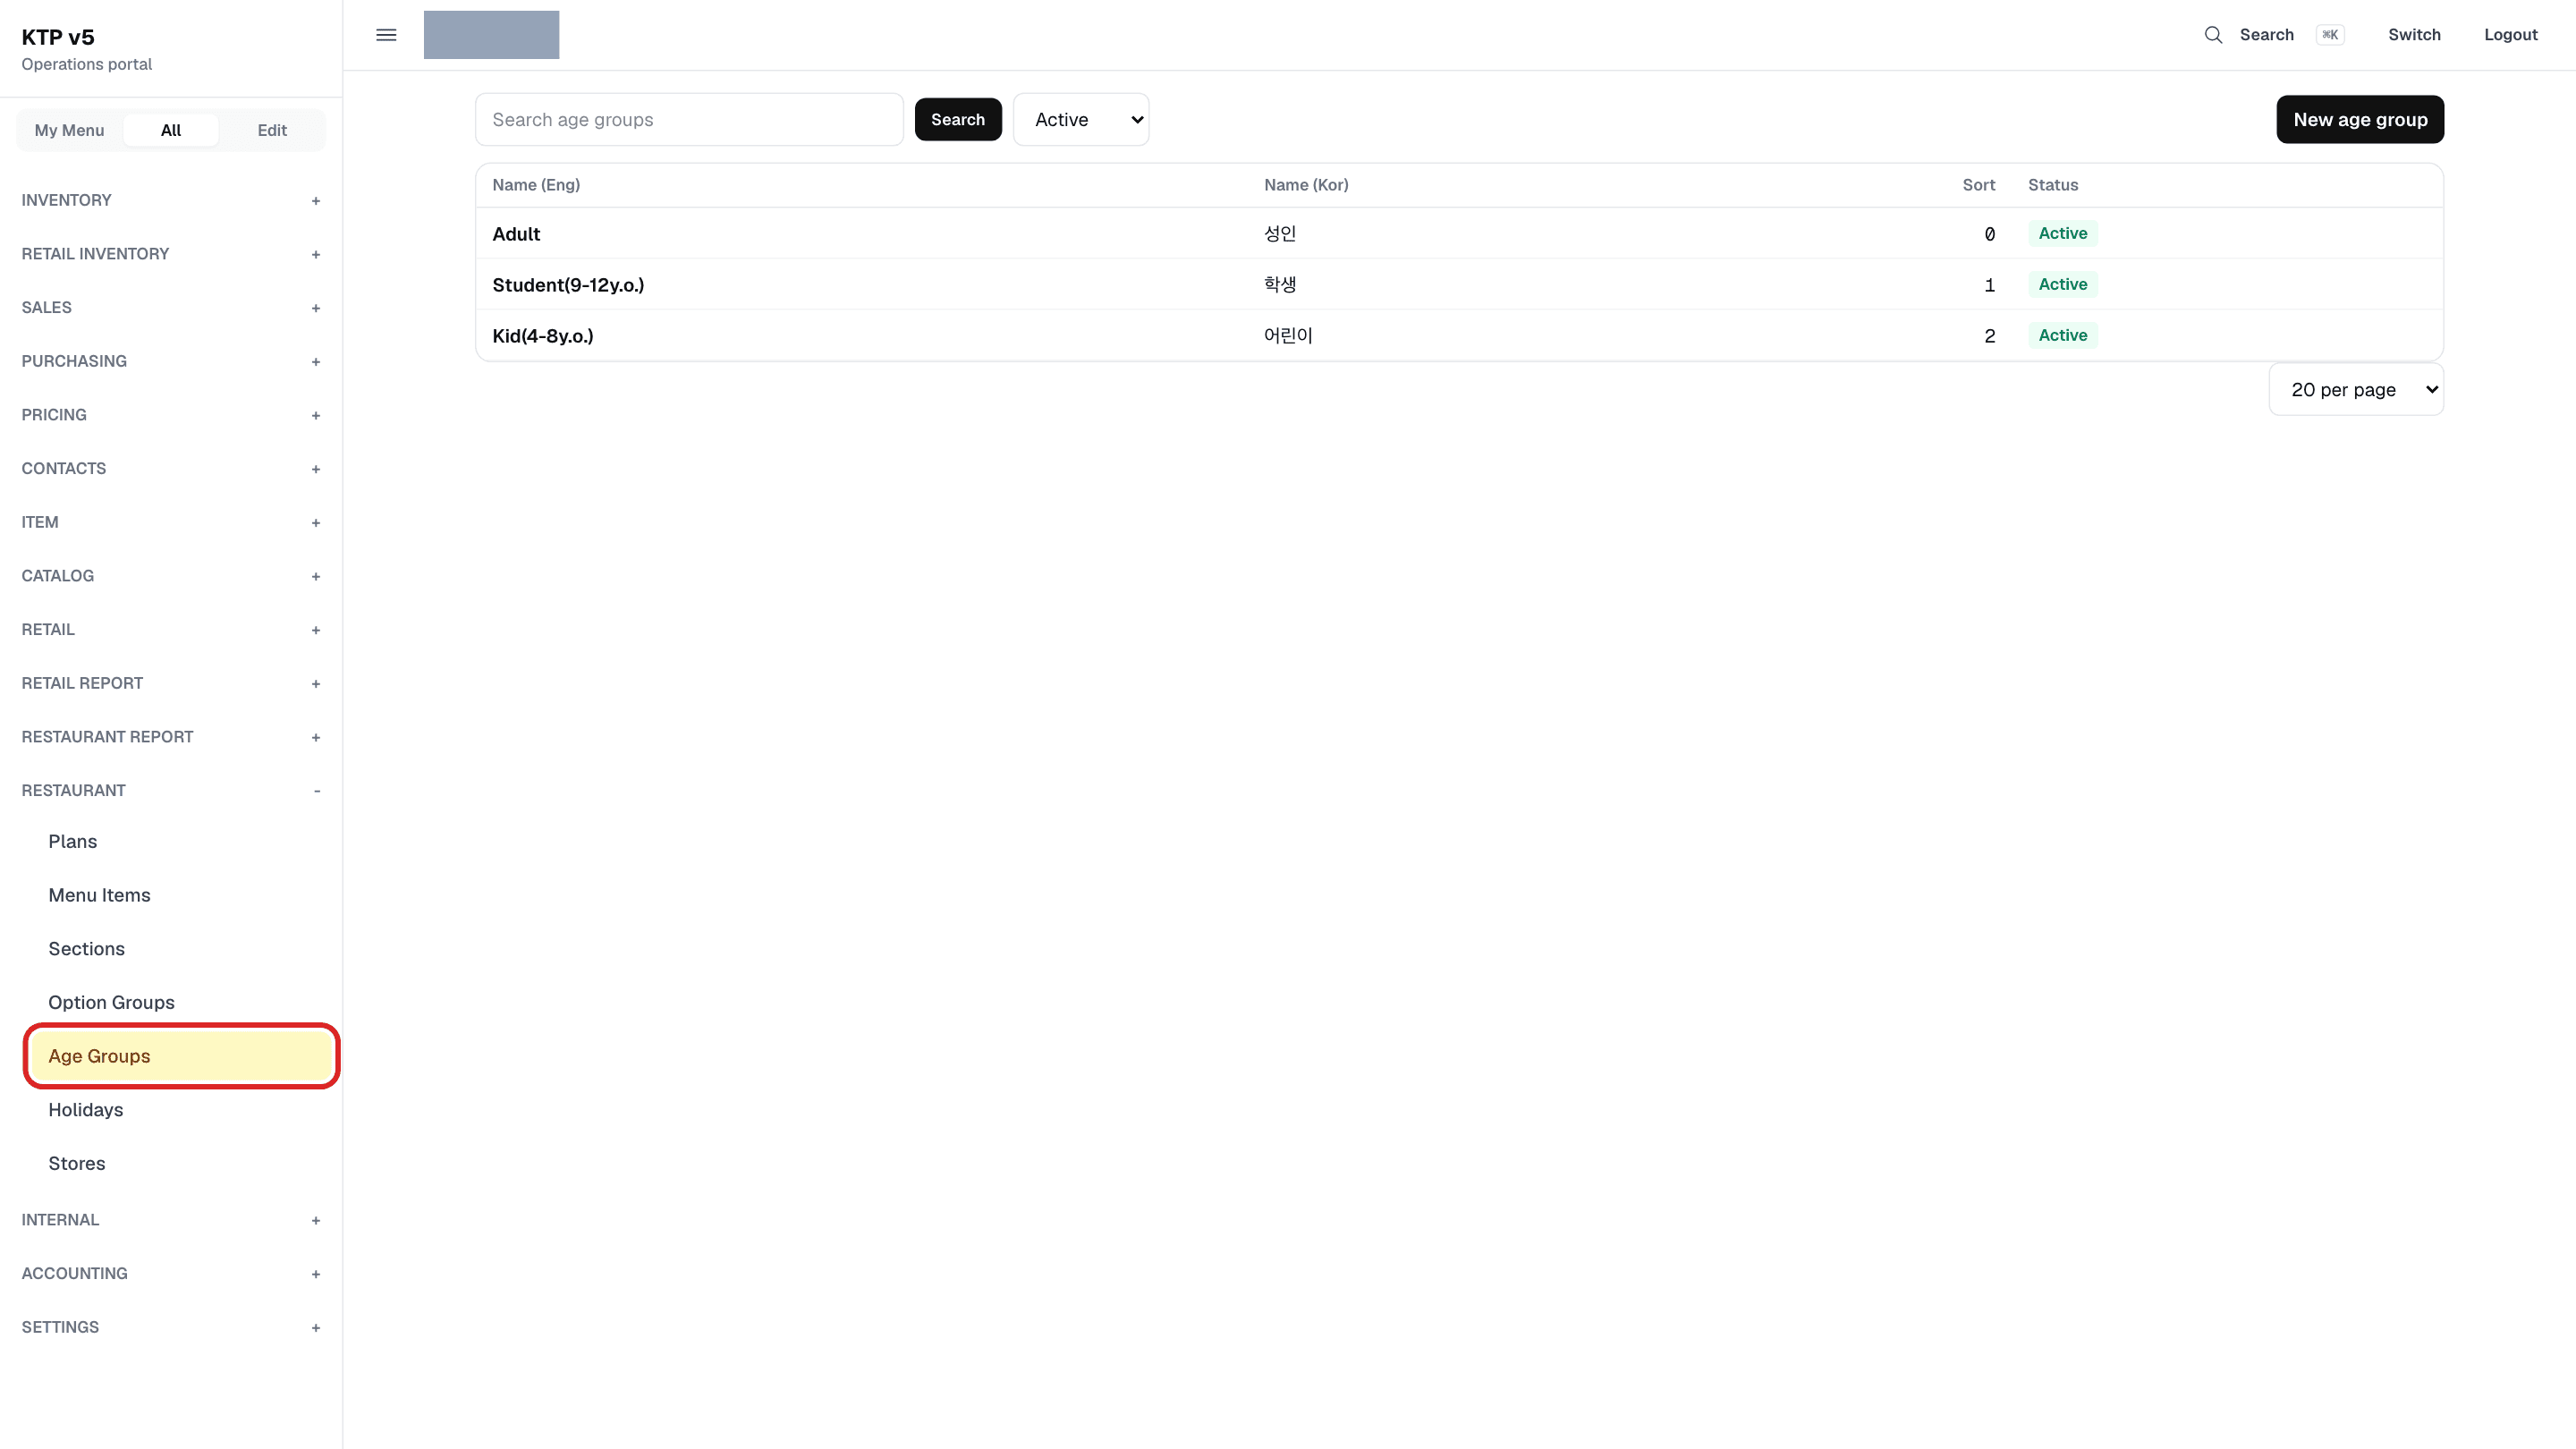This screenshot has width=2576, height=1449.
Task: Expand the CONTACTS section
Action: point(171,469)
